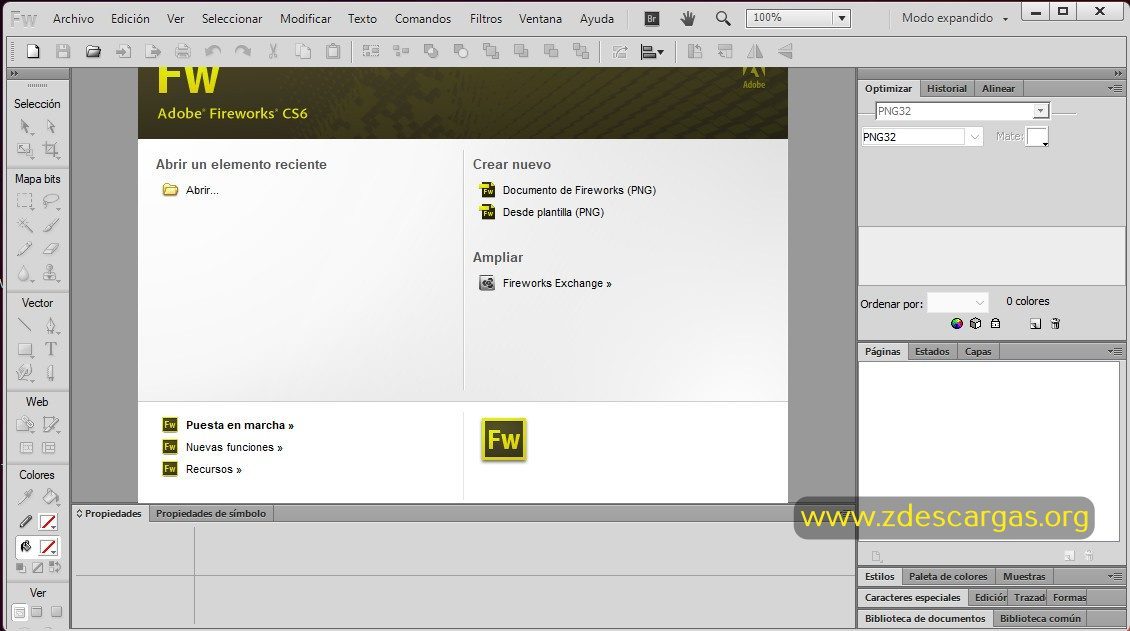Open the Optimizar panel options menu
This screenshot has width=1130, height=631.
pos(1115,89)
